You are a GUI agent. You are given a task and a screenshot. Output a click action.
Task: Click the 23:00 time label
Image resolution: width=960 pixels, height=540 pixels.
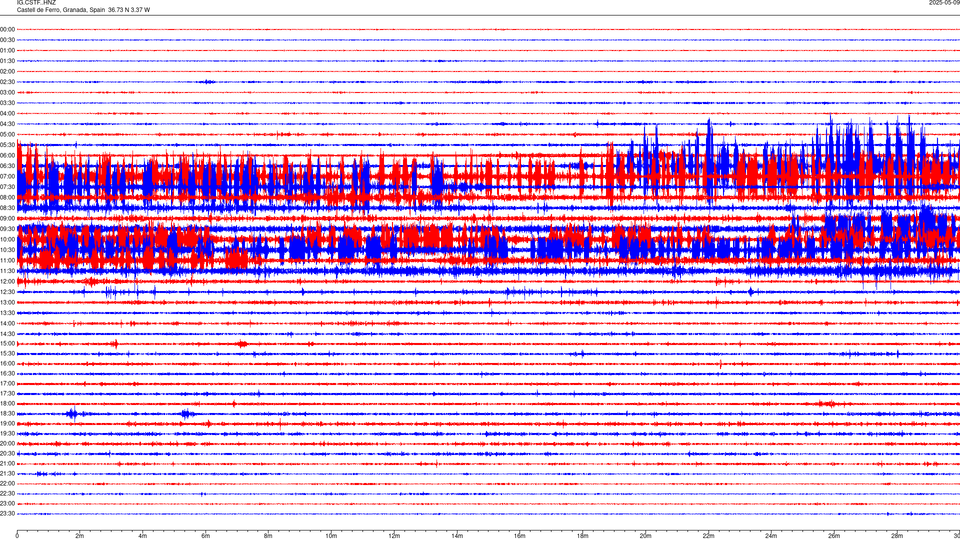tap(7, 504)
